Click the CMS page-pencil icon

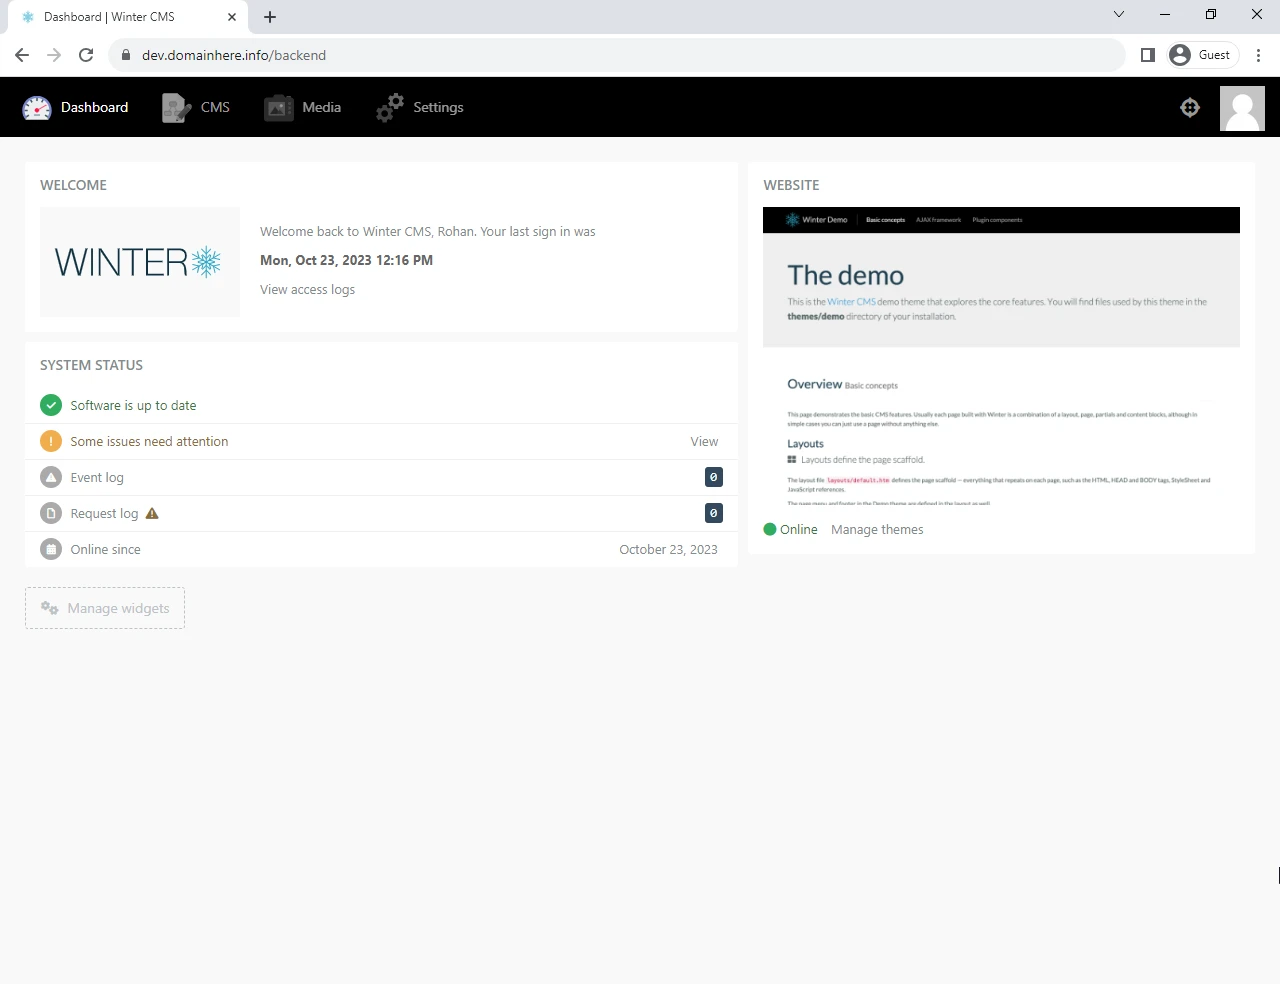coord(176,107)
